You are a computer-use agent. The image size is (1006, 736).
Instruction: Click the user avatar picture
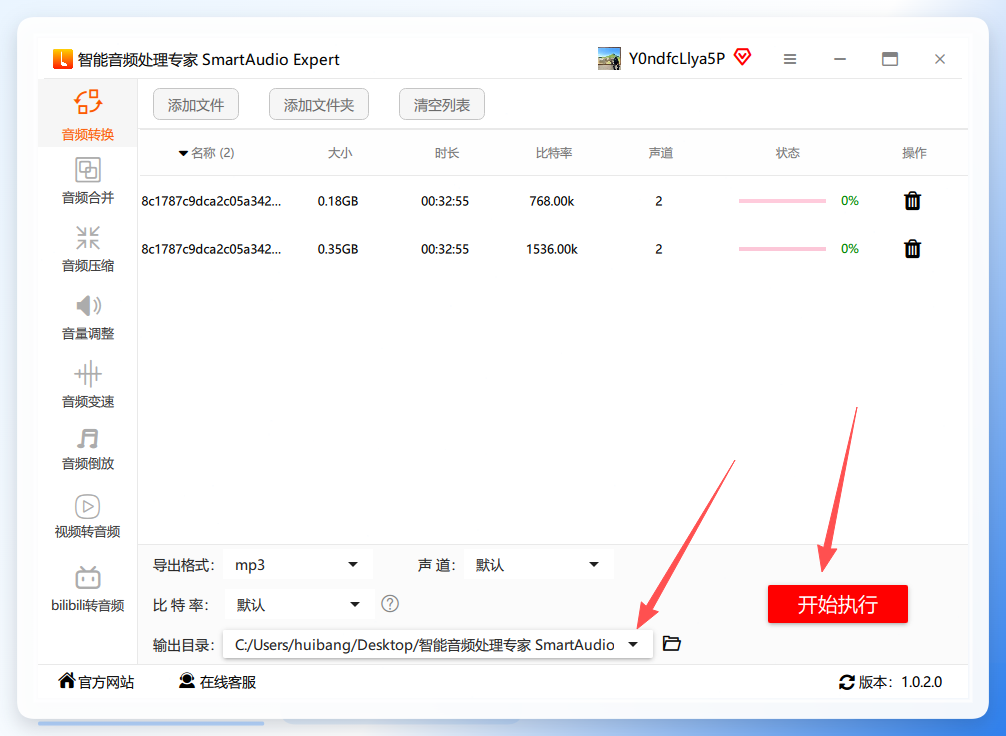tap(610, 58)
